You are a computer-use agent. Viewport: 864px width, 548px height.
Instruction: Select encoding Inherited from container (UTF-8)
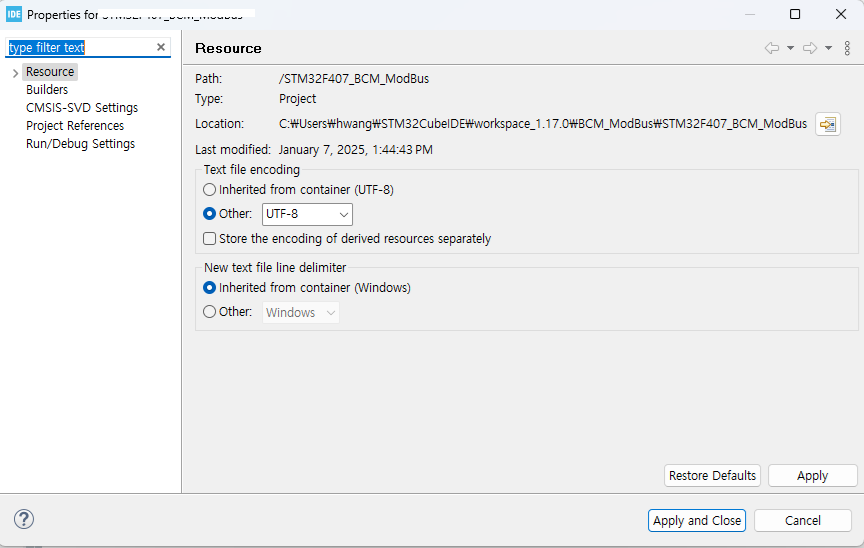[x=209, y=190]
